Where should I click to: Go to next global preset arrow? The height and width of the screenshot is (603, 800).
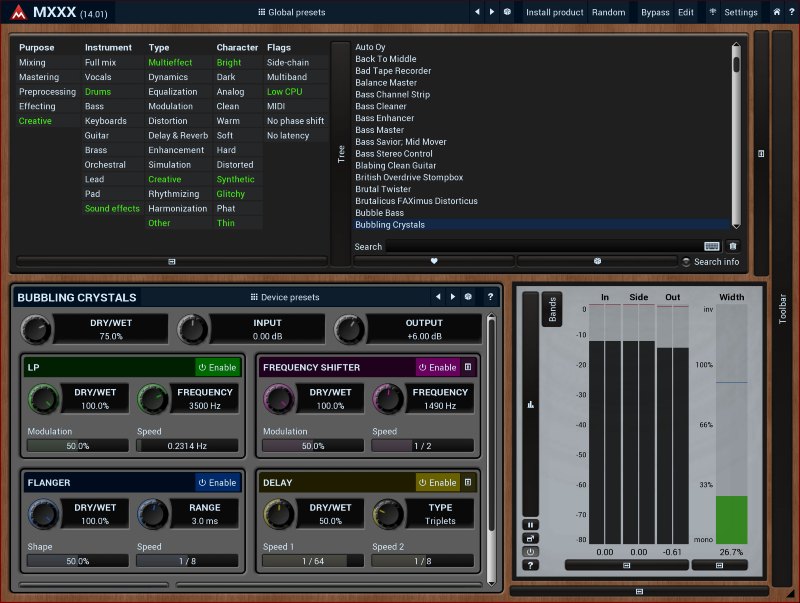point(492,12)
